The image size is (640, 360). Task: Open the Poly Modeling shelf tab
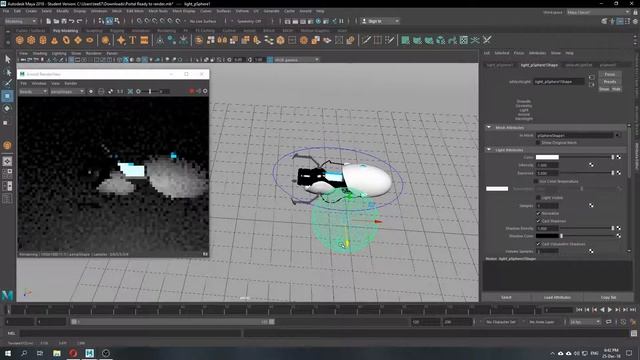(x=65, y=31)
